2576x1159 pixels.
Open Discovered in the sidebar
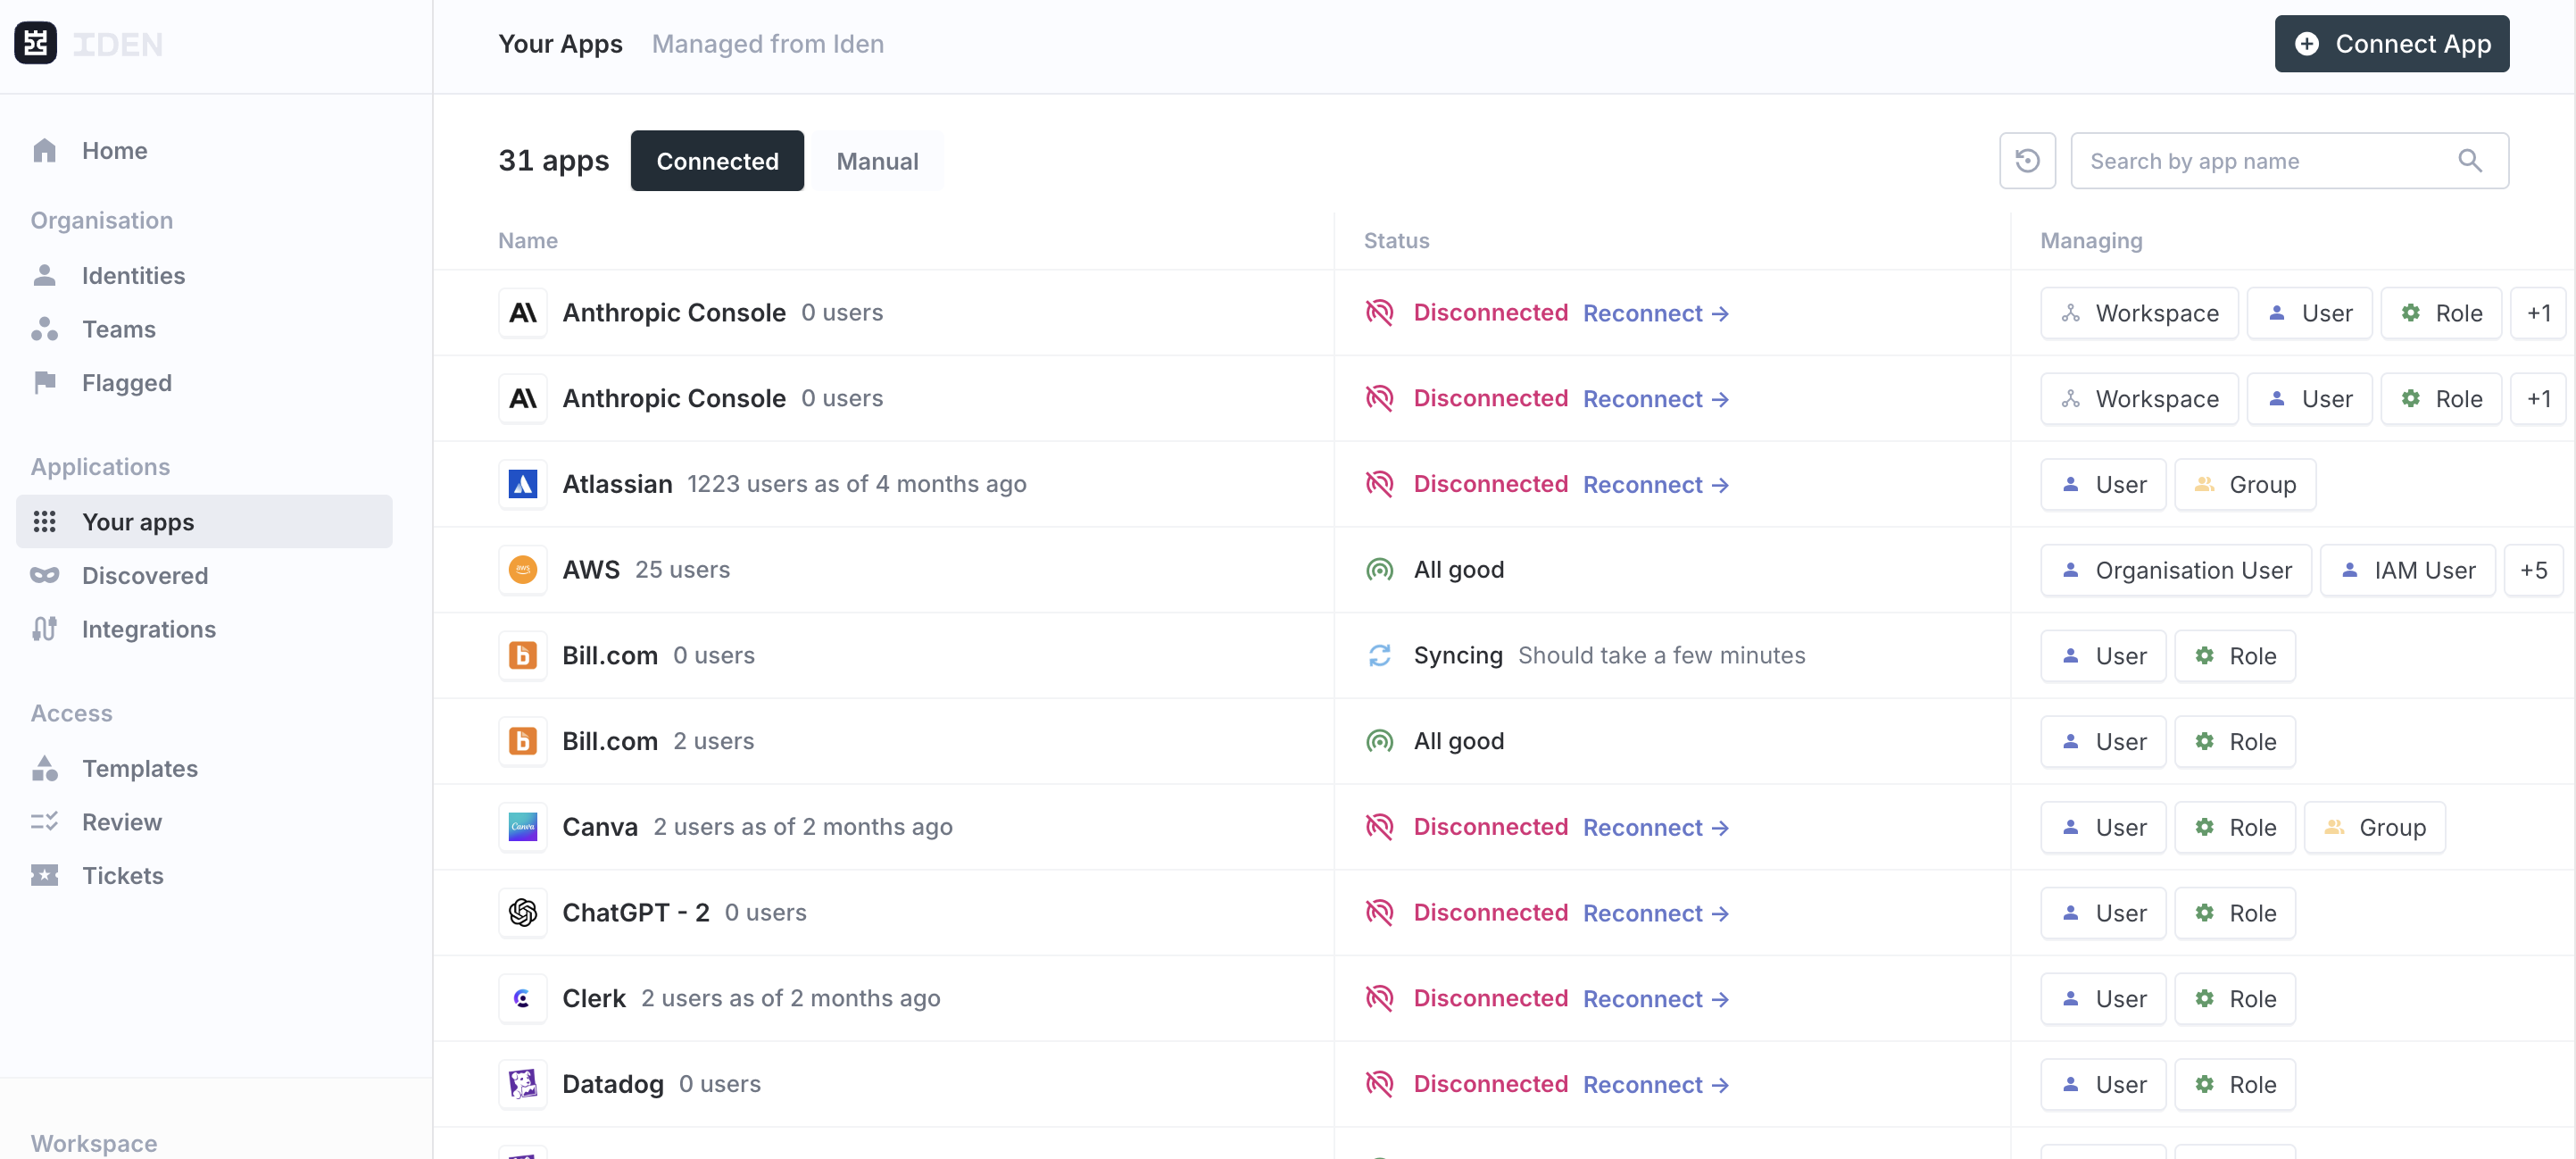(x=145, y=576)
